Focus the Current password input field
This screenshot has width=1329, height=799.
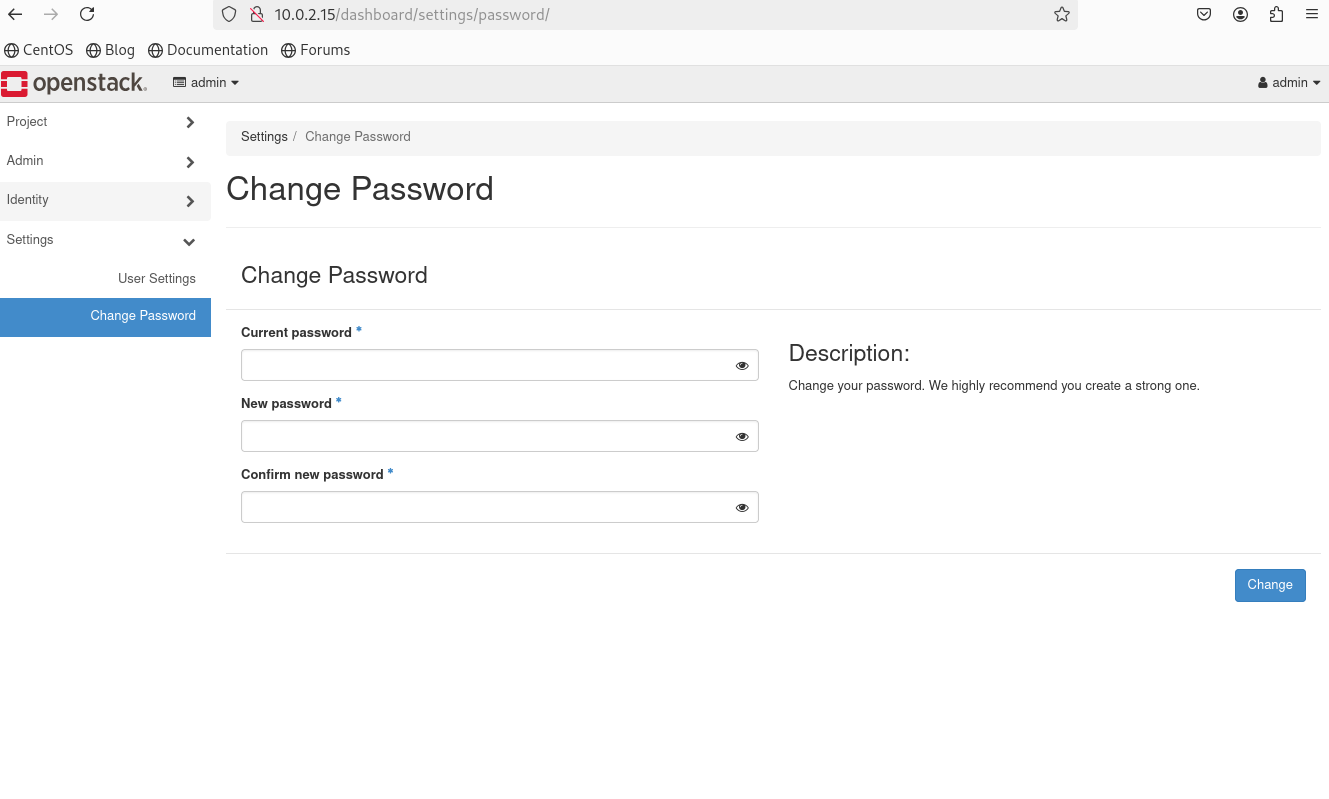point(485,366)
